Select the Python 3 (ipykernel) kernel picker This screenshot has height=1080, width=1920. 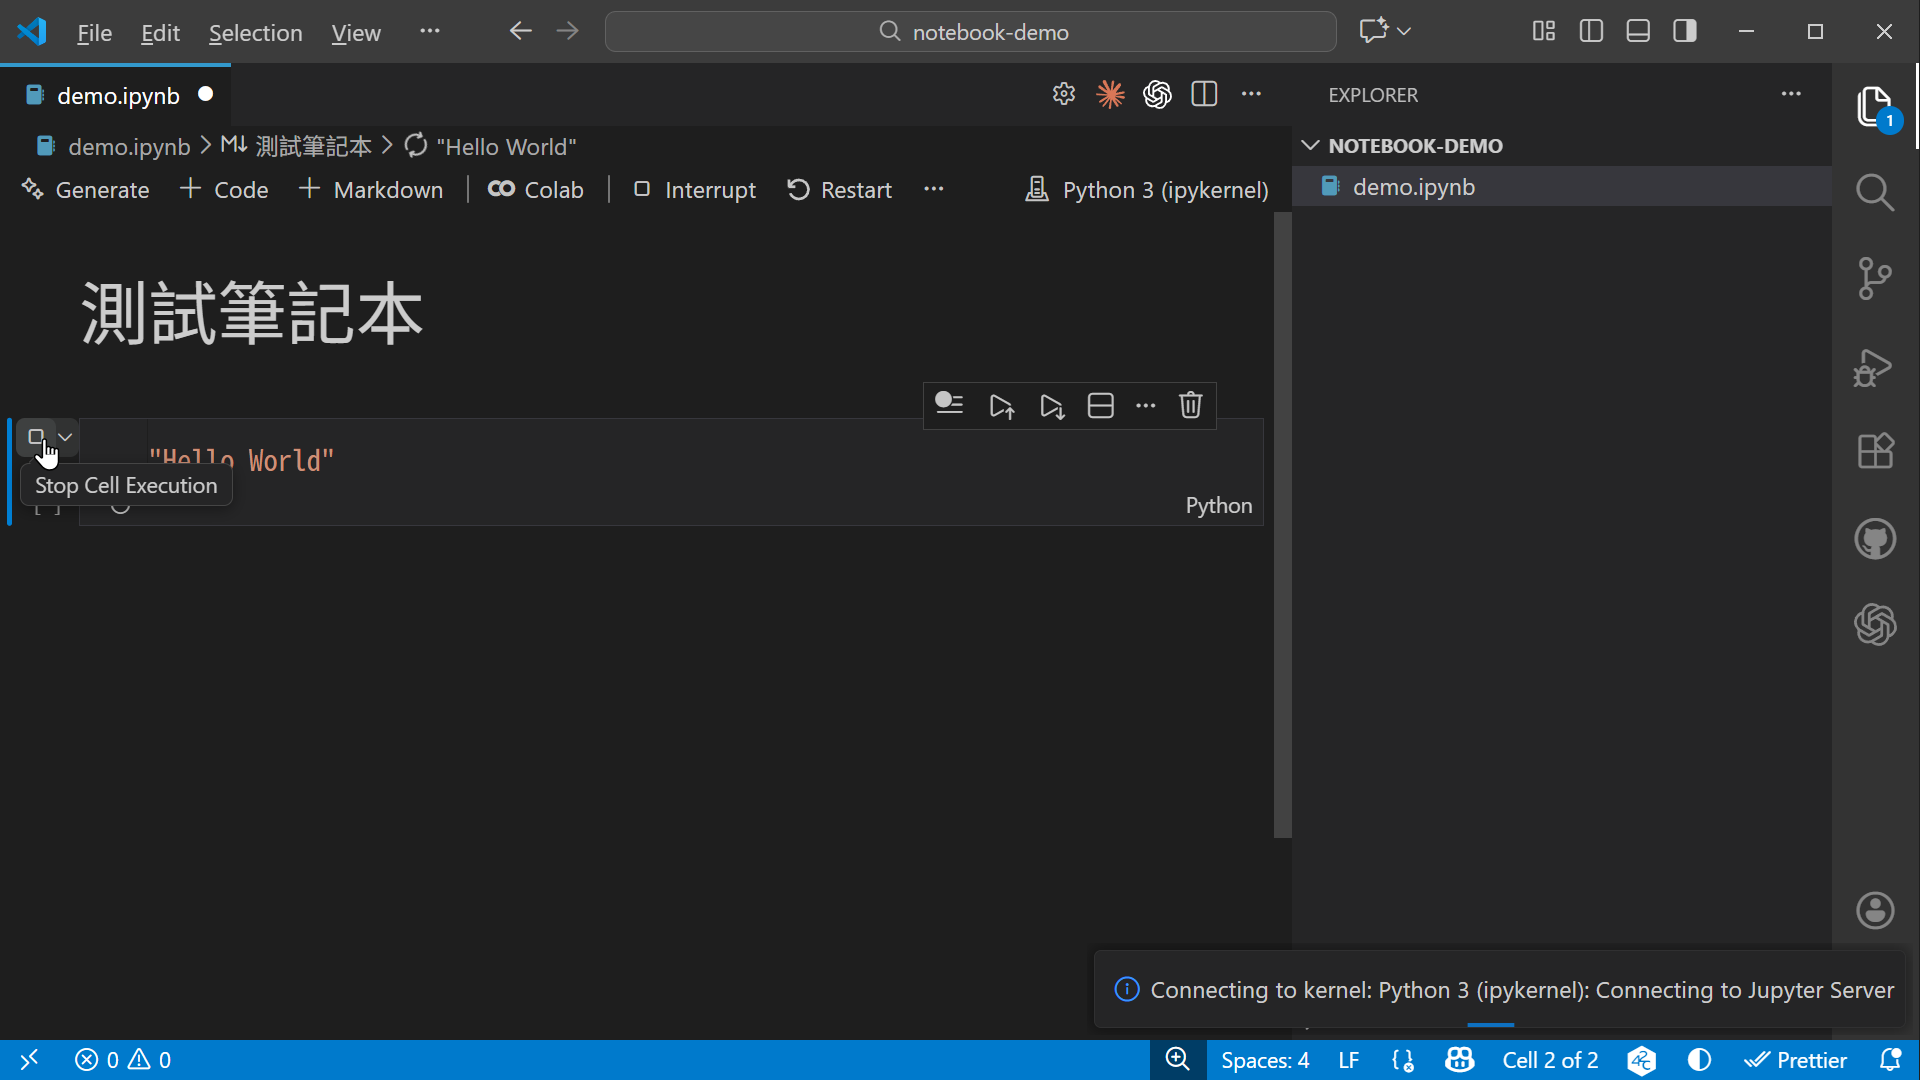pos(1147,190)
